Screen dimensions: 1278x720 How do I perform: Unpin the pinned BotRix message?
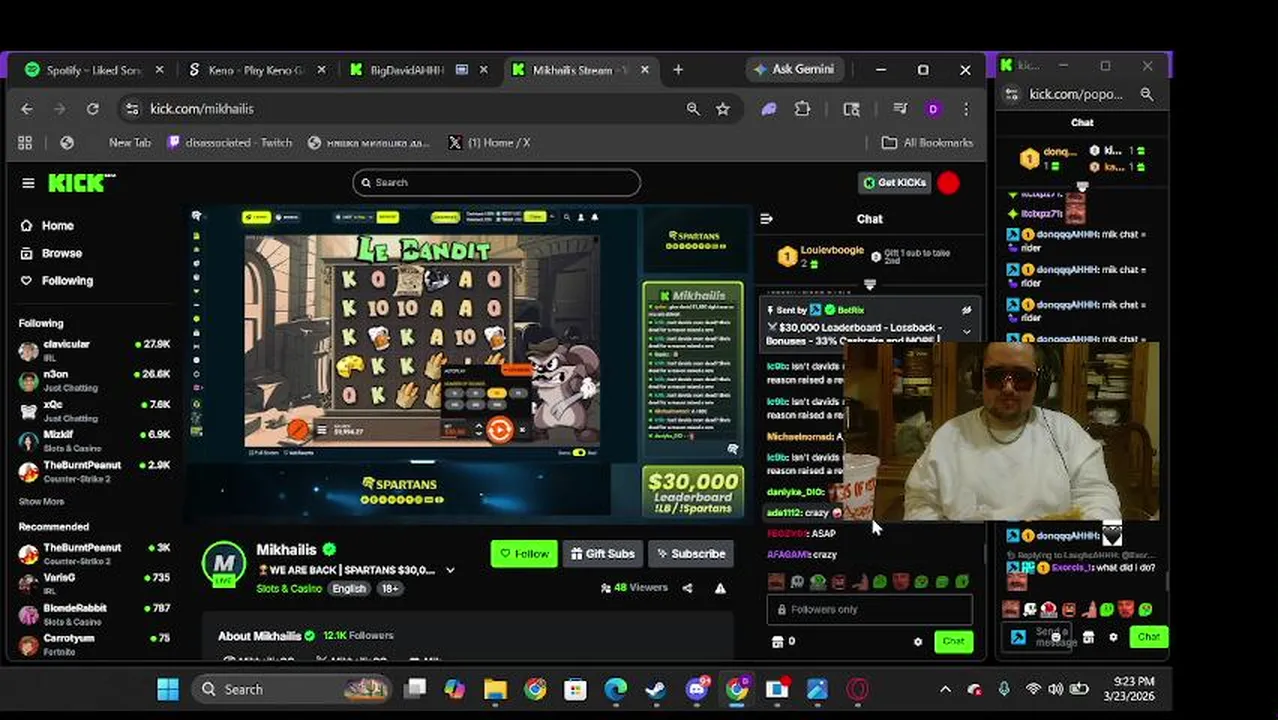[966, 310]
